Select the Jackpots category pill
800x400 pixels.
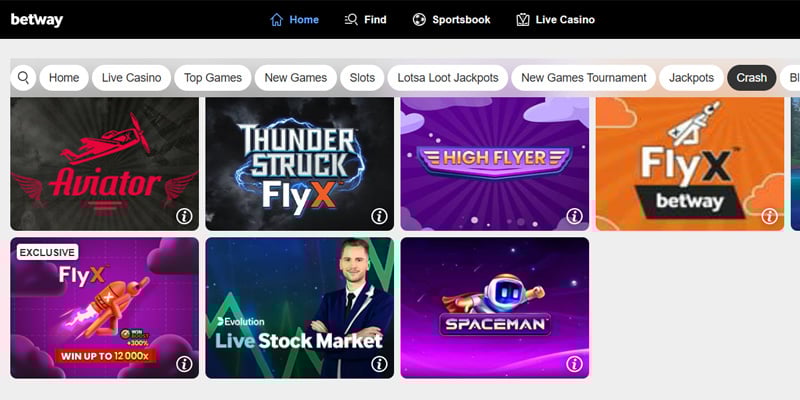tap(691, 78)
